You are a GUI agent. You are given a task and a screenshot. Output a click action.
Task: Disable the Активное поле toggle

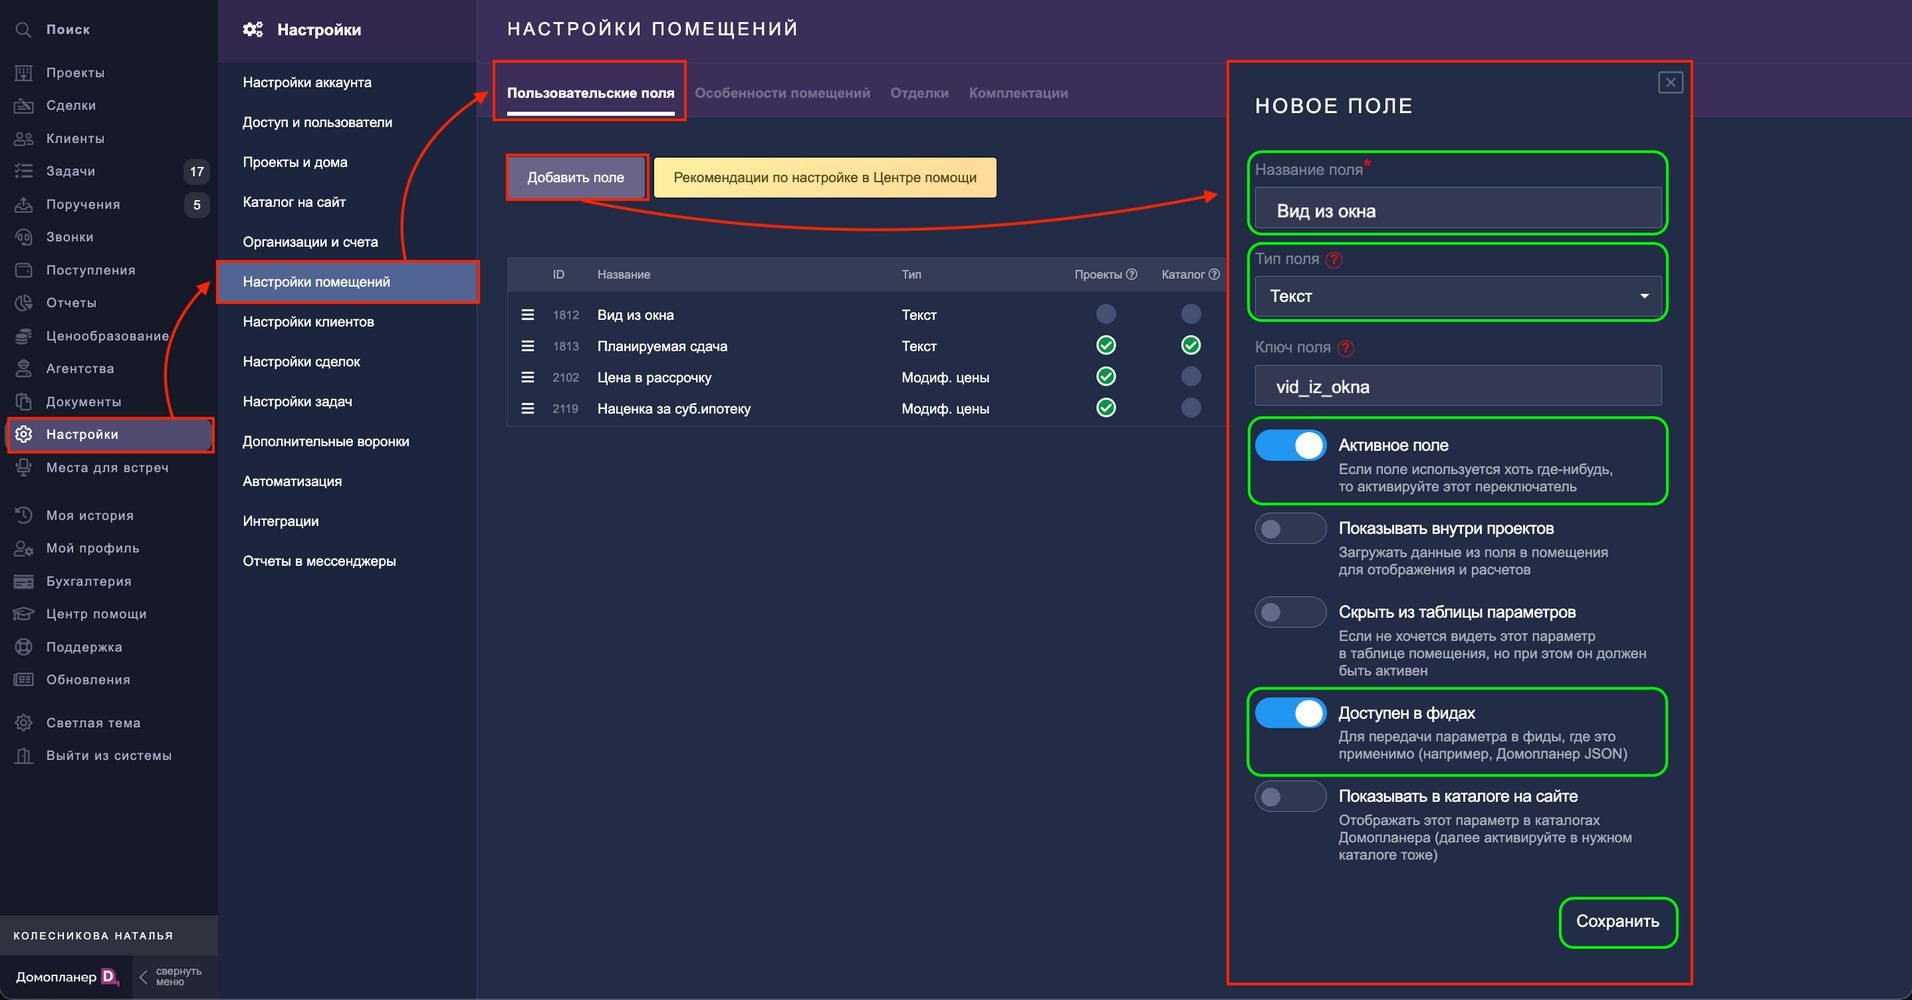coord(1290,446)
